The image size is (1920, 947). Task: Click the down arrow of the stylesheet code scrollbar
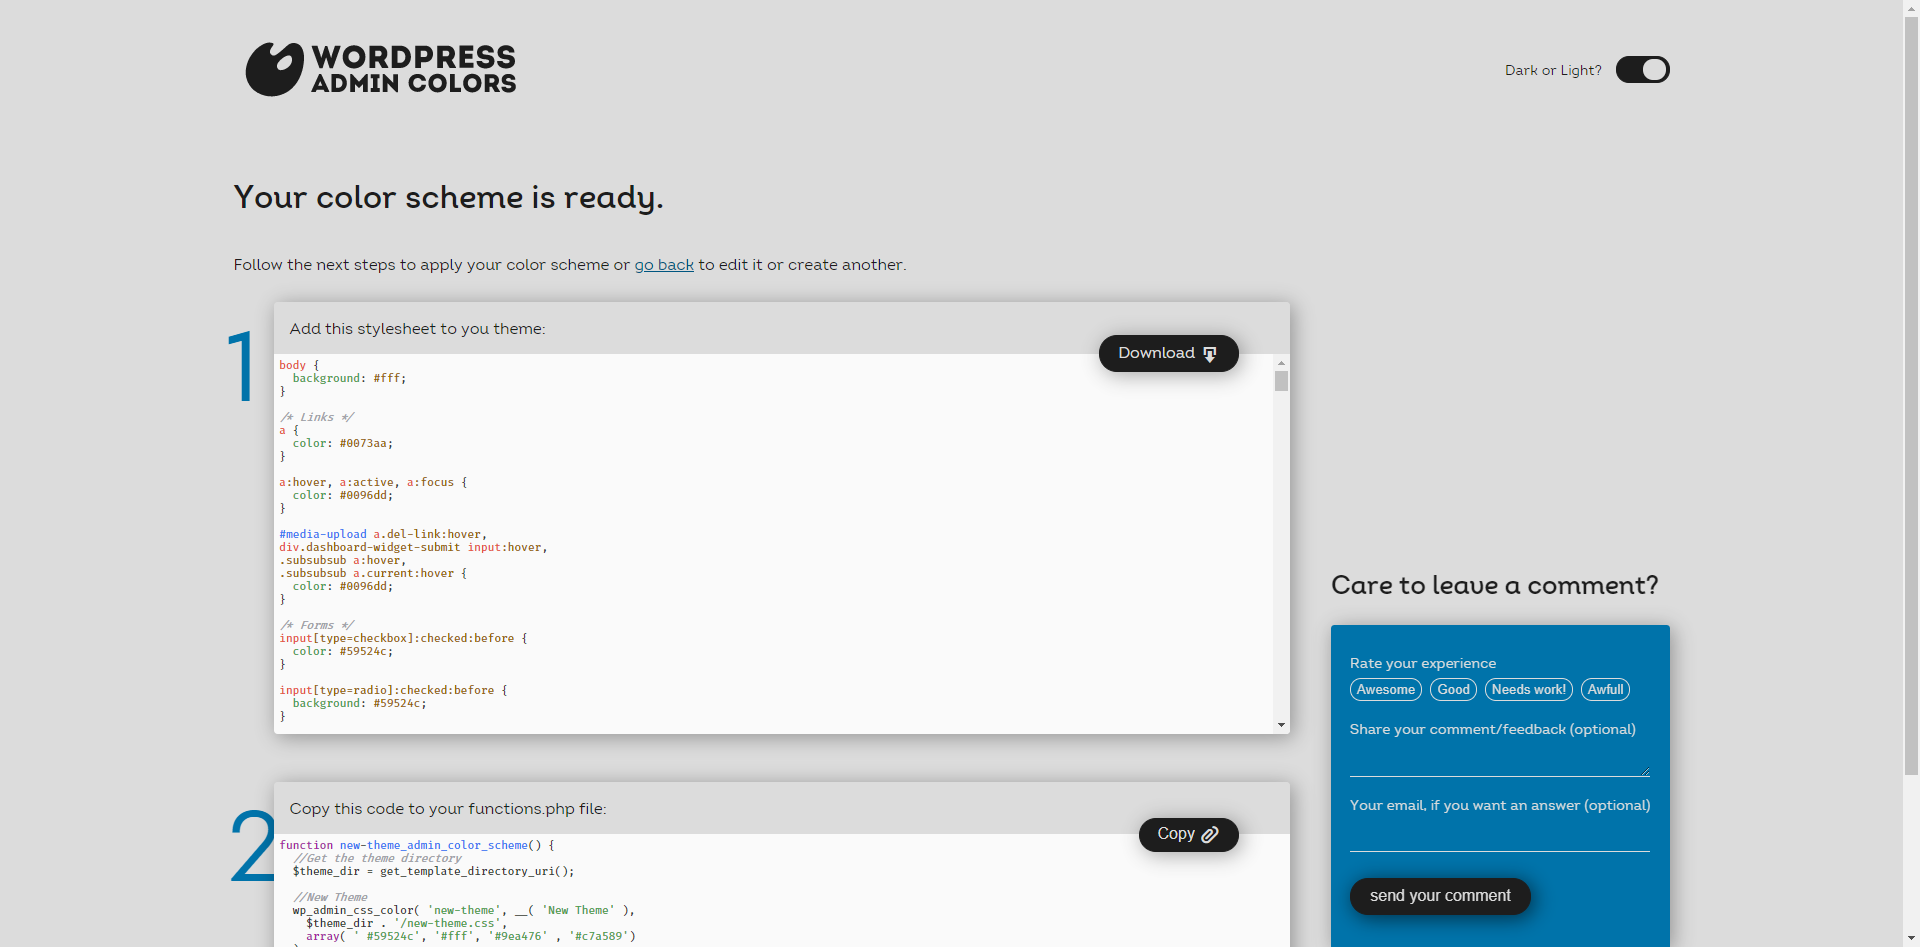tap(1281, 724)
